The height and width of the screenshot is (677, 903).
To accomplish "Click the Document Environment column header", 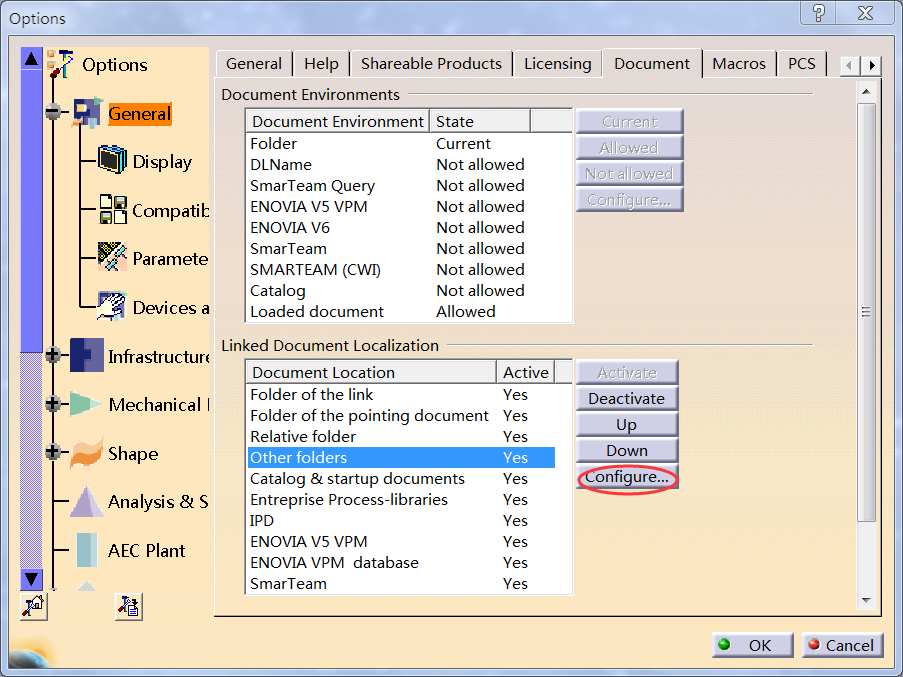I will coord(337,121).
